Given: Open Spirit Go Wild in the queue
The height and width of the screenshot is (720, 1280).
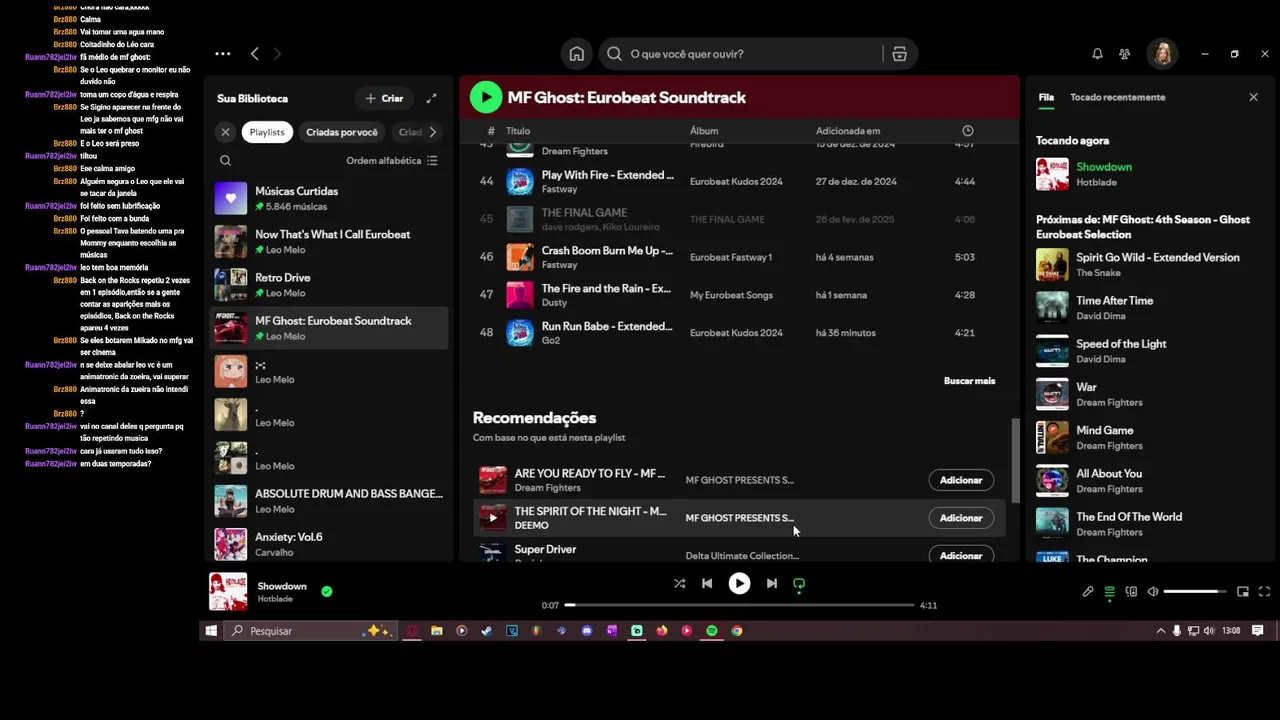Looking at the screenshot, I should tap(1147, 265).
